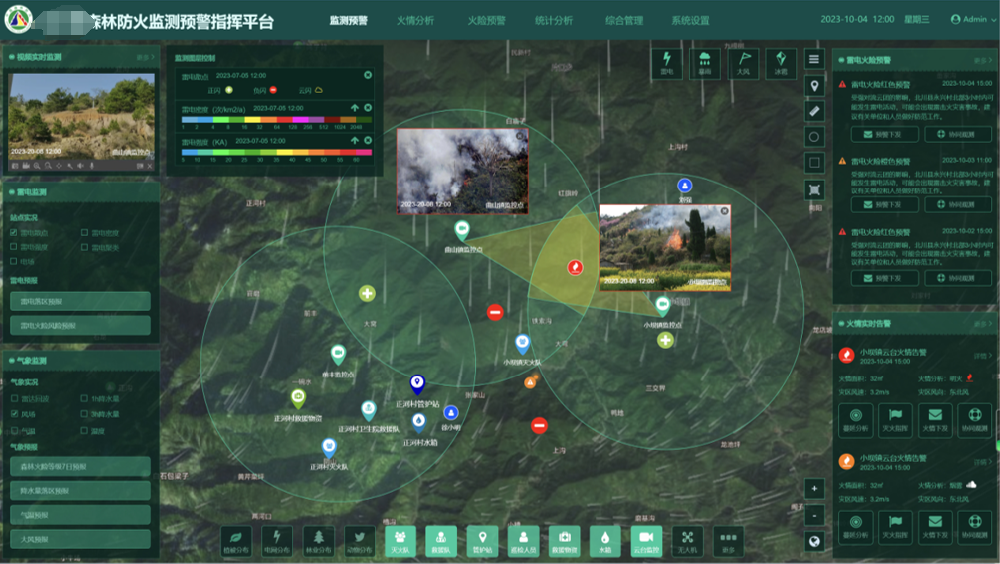
Task: Click the 雷电 lightning icon on map toolbar
Action: [668, 62]
